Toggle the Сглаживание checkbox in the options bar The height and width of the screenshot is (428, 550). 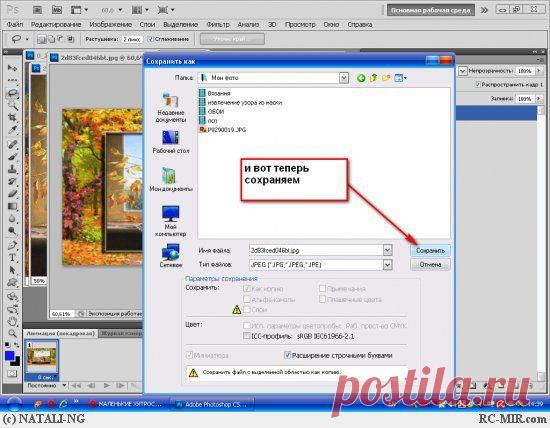pos(151,39)
